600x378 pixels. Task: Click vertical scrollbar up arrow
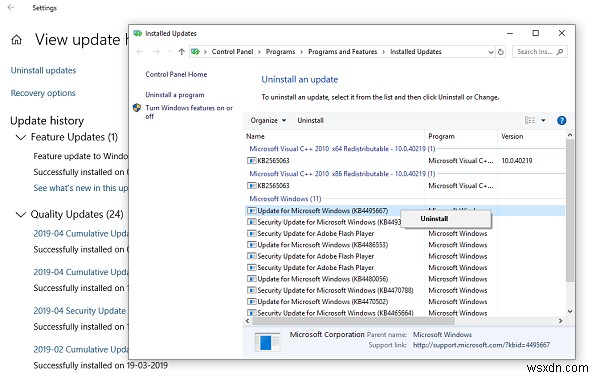(x=570, y=135)
